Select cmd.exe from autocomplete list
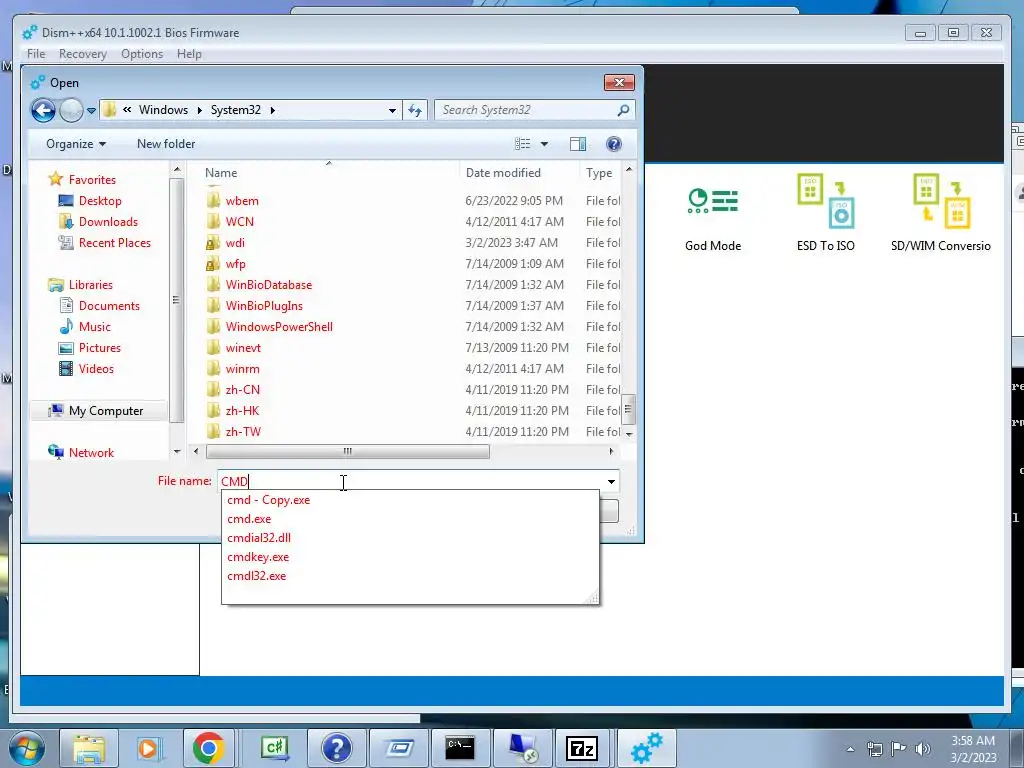 pos(249,519)
